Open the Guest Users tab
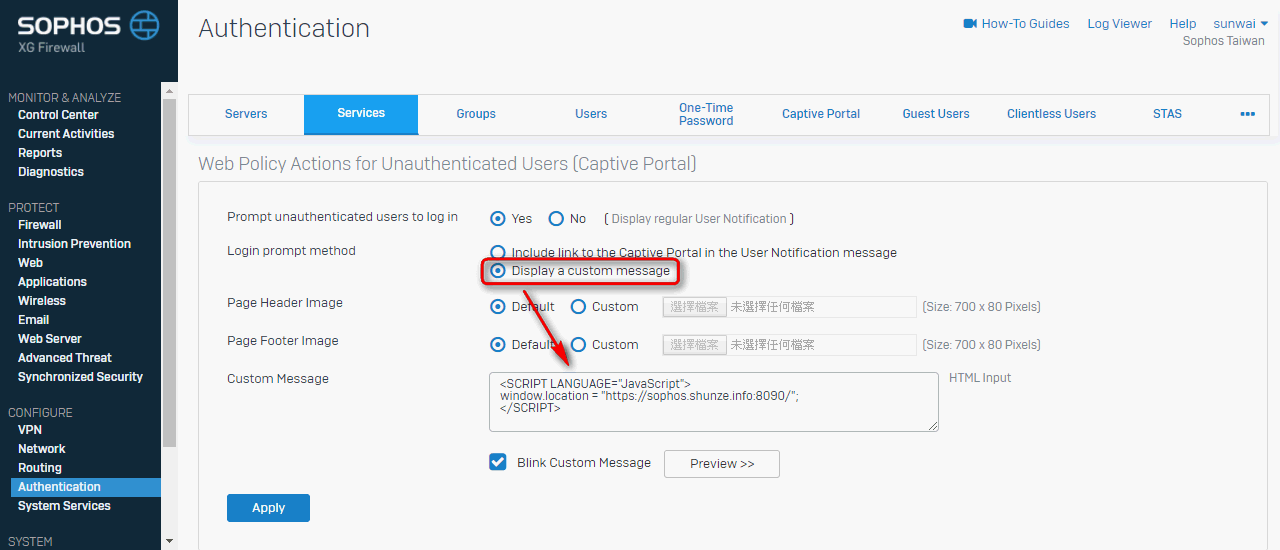This screenshot has height=550, width=1280. tap(936, 114)
